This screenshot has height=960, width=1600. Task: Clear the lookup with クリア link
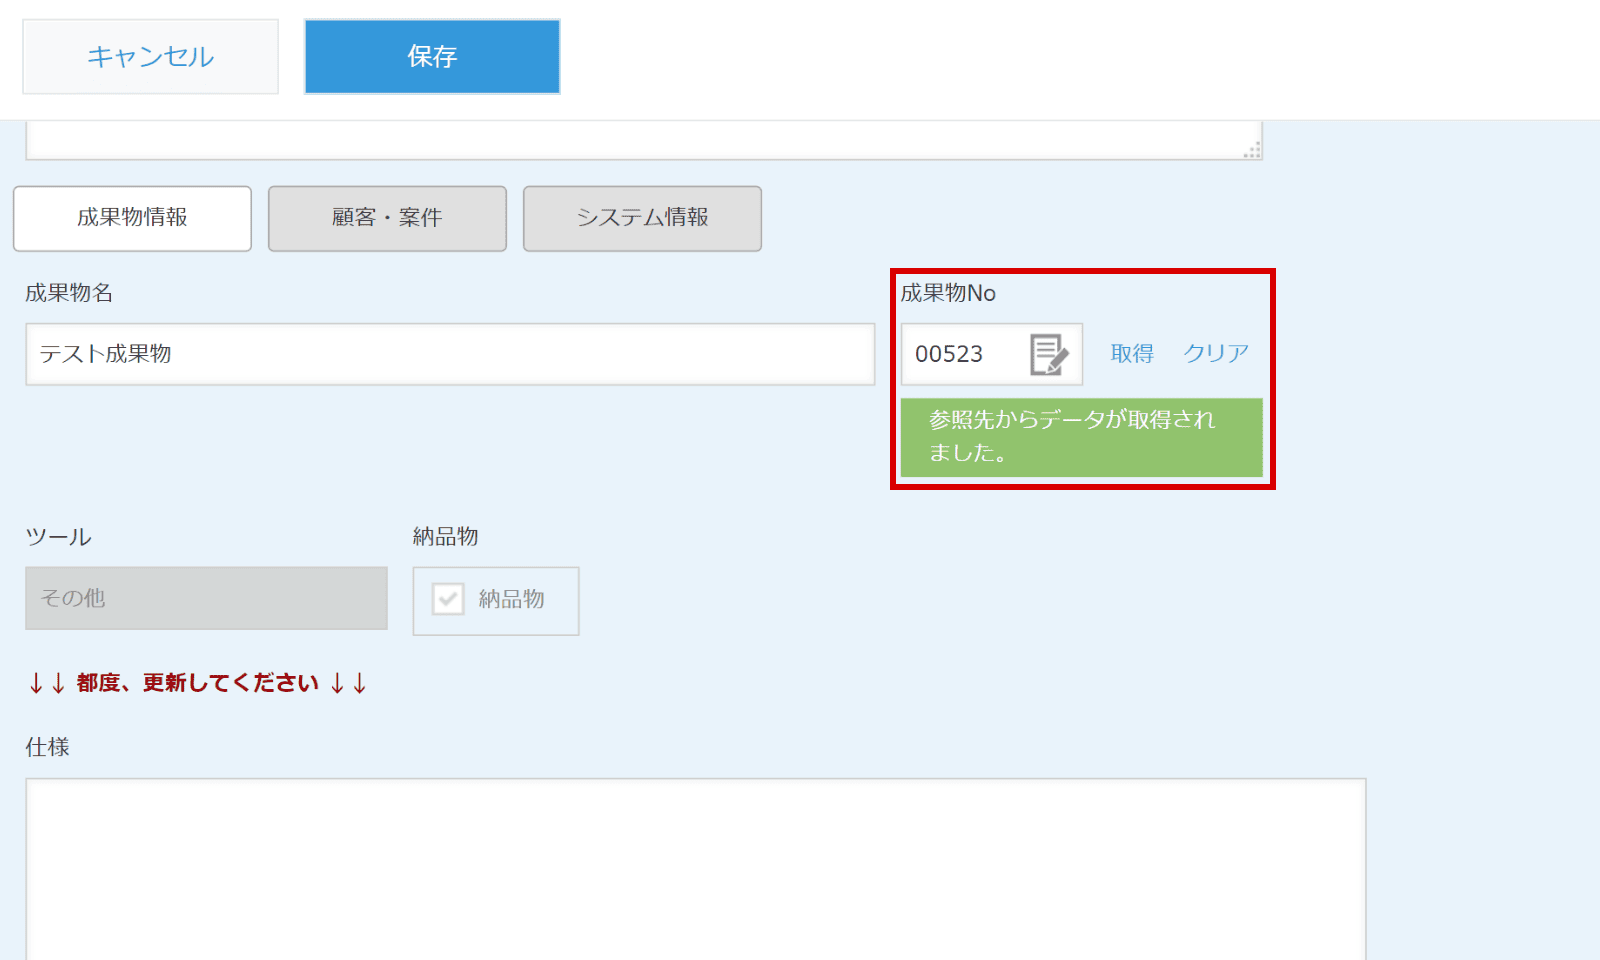pyautogui.click(x=1216, y=354)
